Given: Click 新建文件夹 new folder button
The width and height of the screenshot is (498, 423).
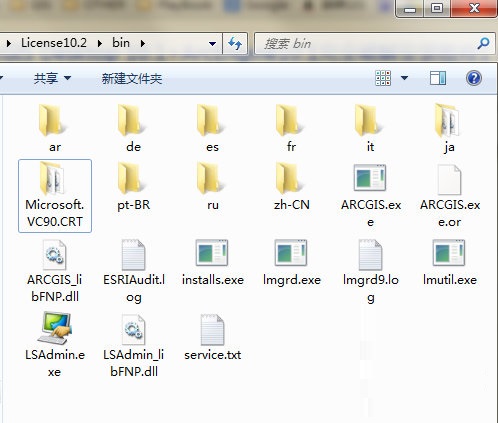Looking at the screenshot, I should (132, 79).
